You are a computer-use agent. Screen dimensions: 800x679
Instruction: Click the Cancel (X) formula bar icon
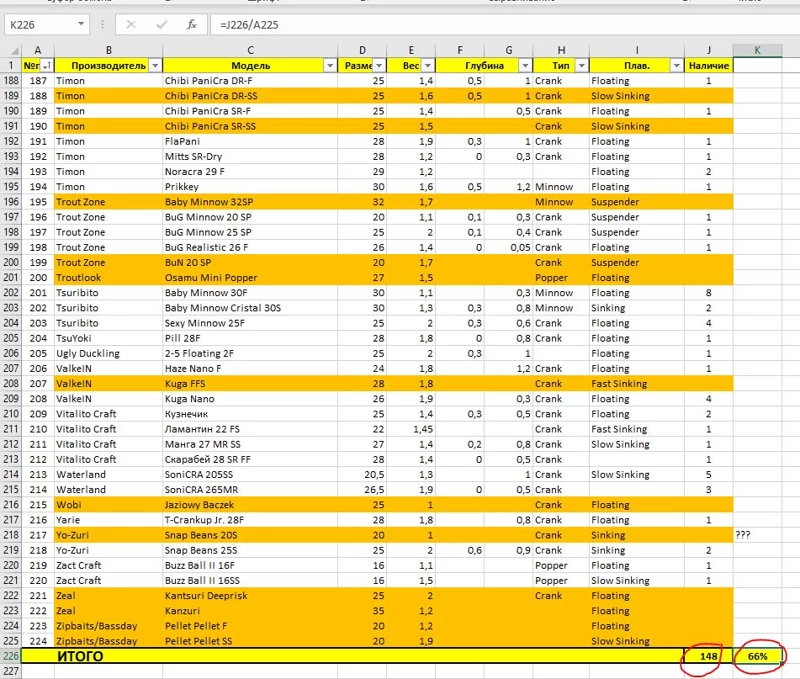click(131, 24)
